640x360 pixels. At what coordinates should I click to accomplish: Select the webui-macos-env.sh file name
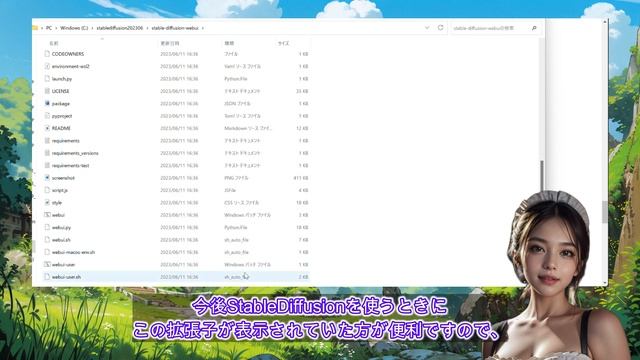(73, 252)
